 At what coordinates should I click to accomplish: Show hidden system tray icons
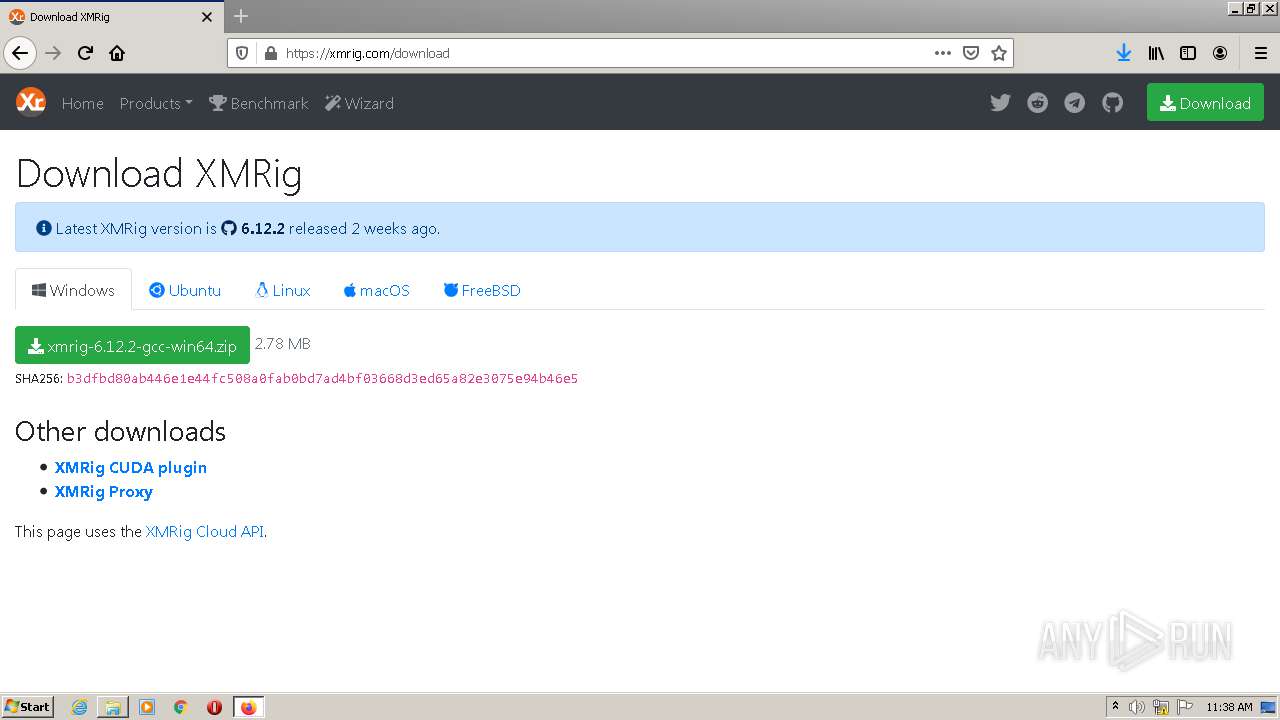pyautogui.click(x=1115, y=707)
